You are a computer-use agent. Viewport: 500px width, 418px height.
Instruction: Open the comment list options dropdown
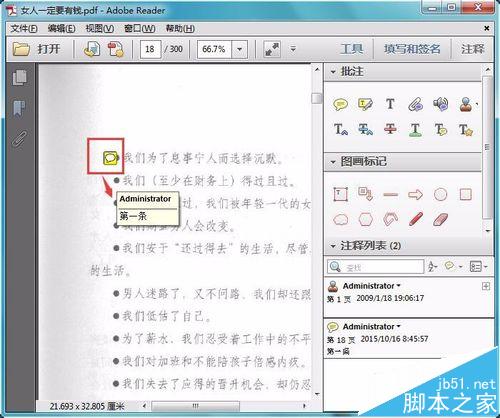coord(478,267)
